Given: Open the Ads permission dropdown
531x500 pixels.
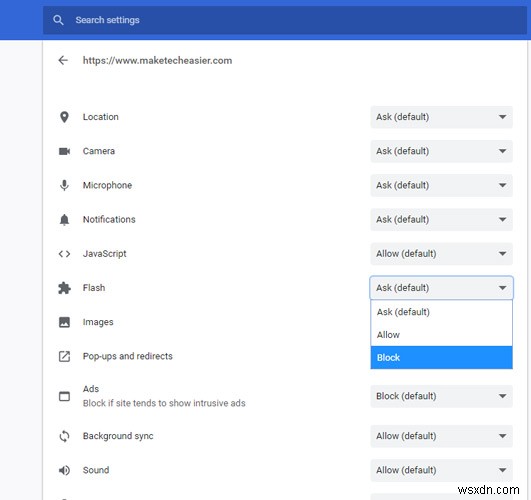Looking at the screenshot, I should 441,396.
